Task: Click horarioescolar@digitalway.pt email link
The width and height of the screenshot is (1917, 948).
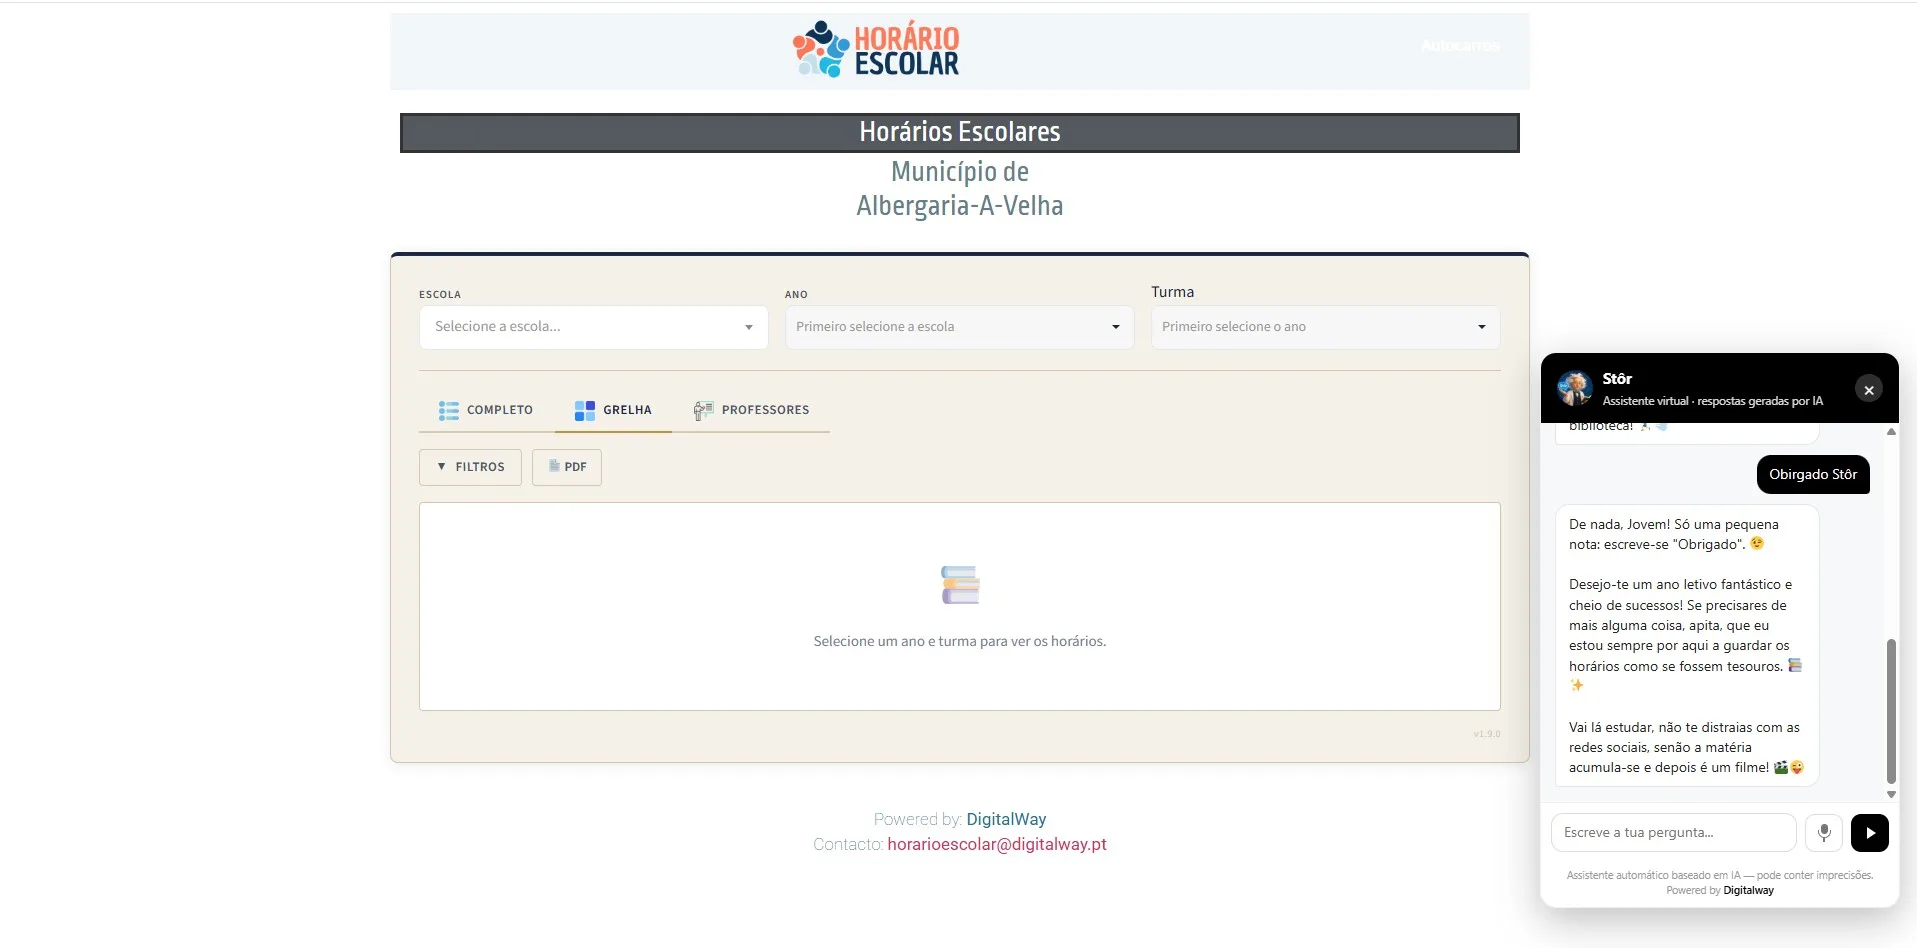Action: coord(997,844)
